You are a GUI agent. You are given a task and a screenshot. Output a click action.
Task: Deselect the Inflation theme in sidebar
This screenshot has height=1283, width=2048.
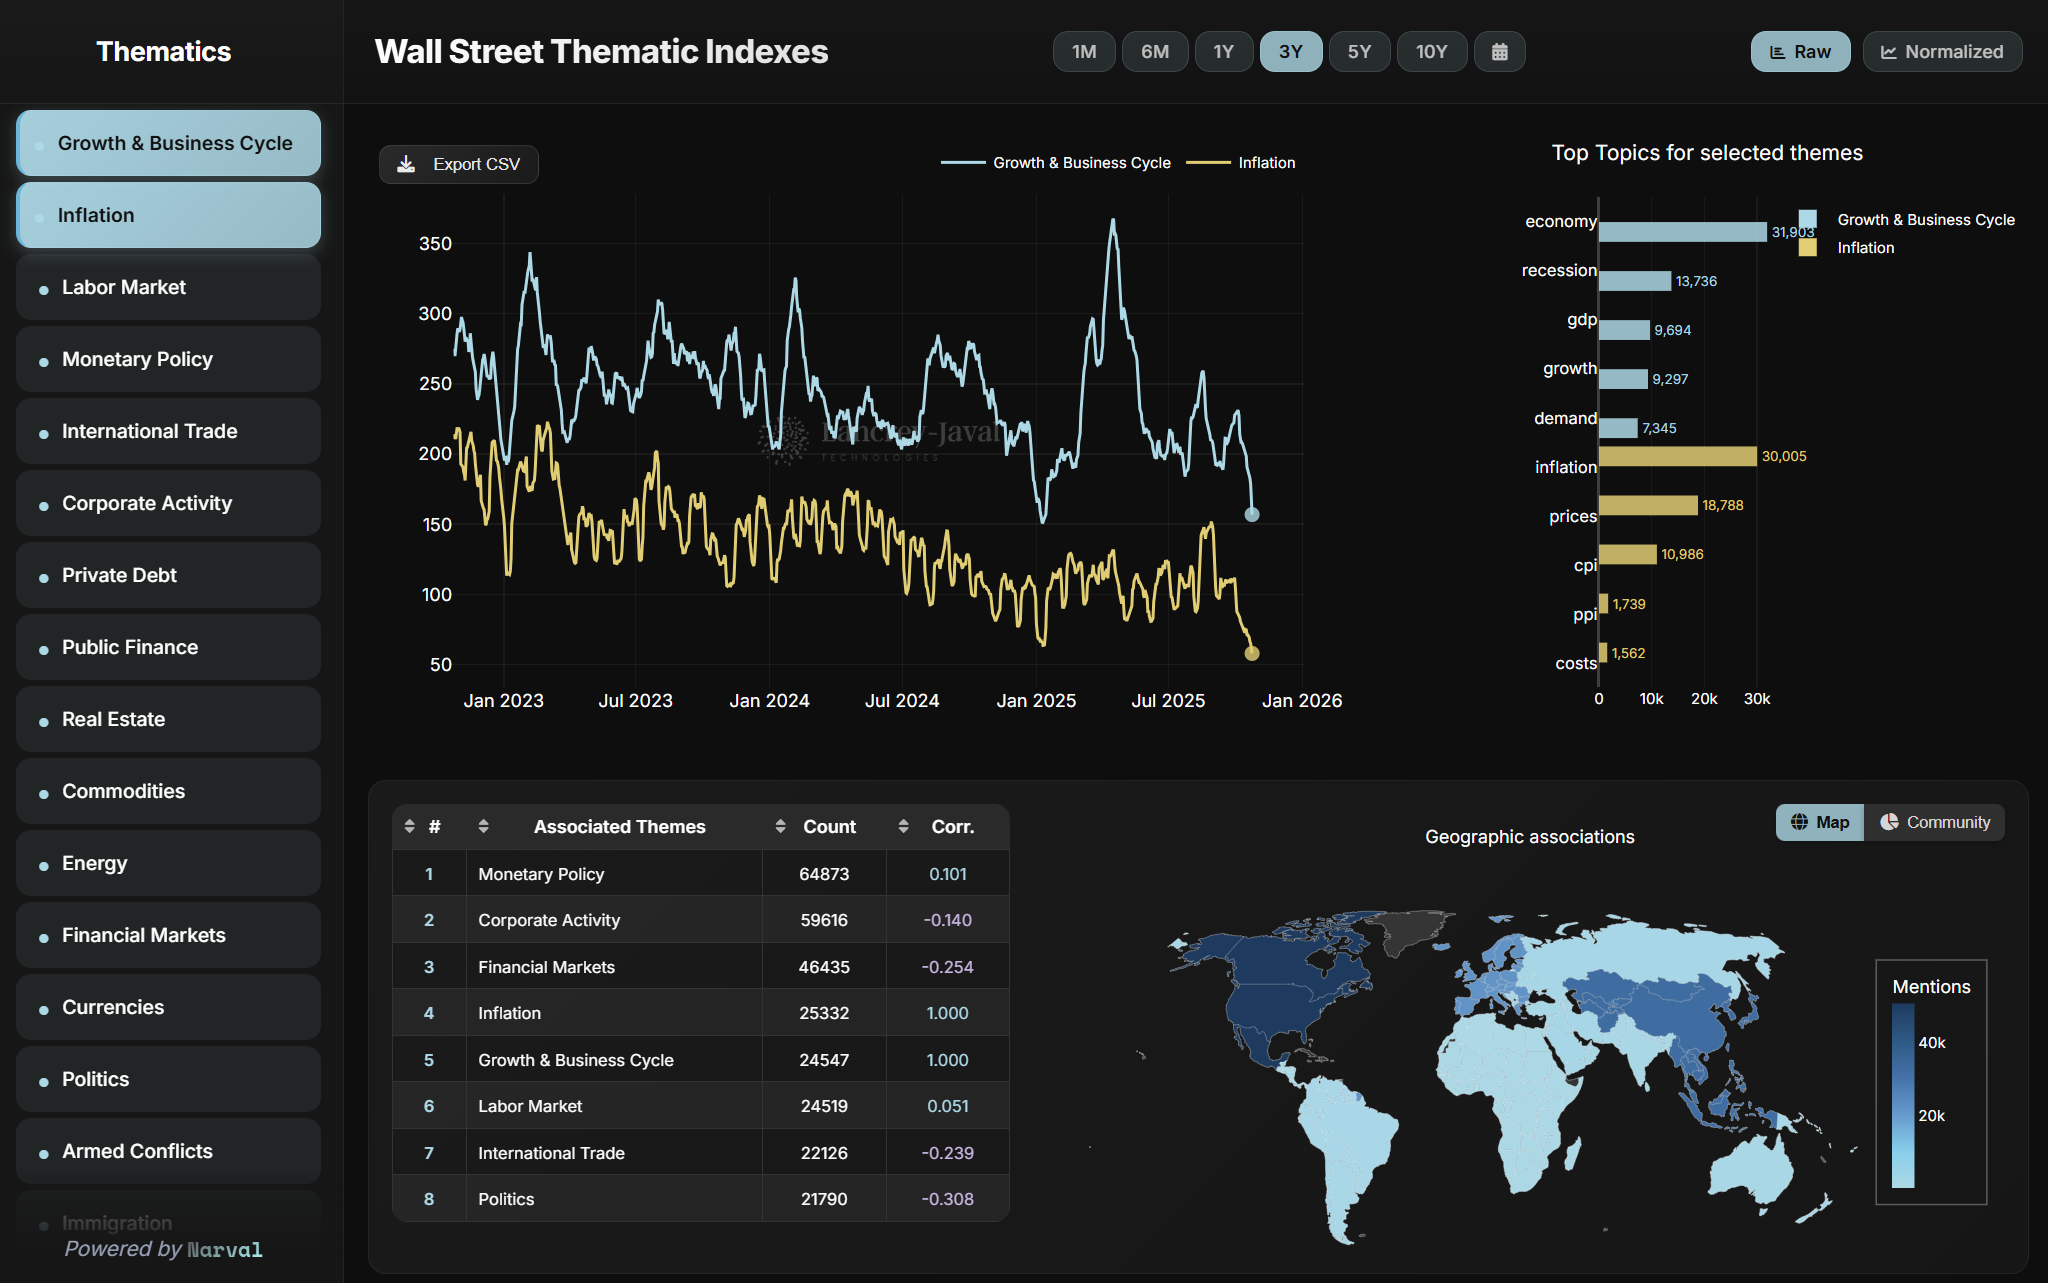(x=168, y=215)
